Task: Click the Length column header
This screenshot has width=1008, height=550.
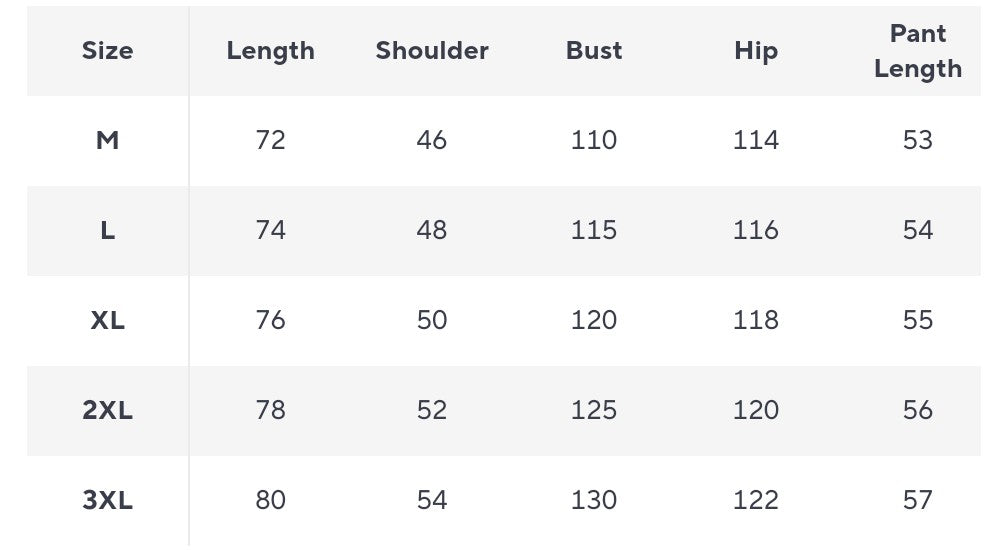Action: (271, 51)
